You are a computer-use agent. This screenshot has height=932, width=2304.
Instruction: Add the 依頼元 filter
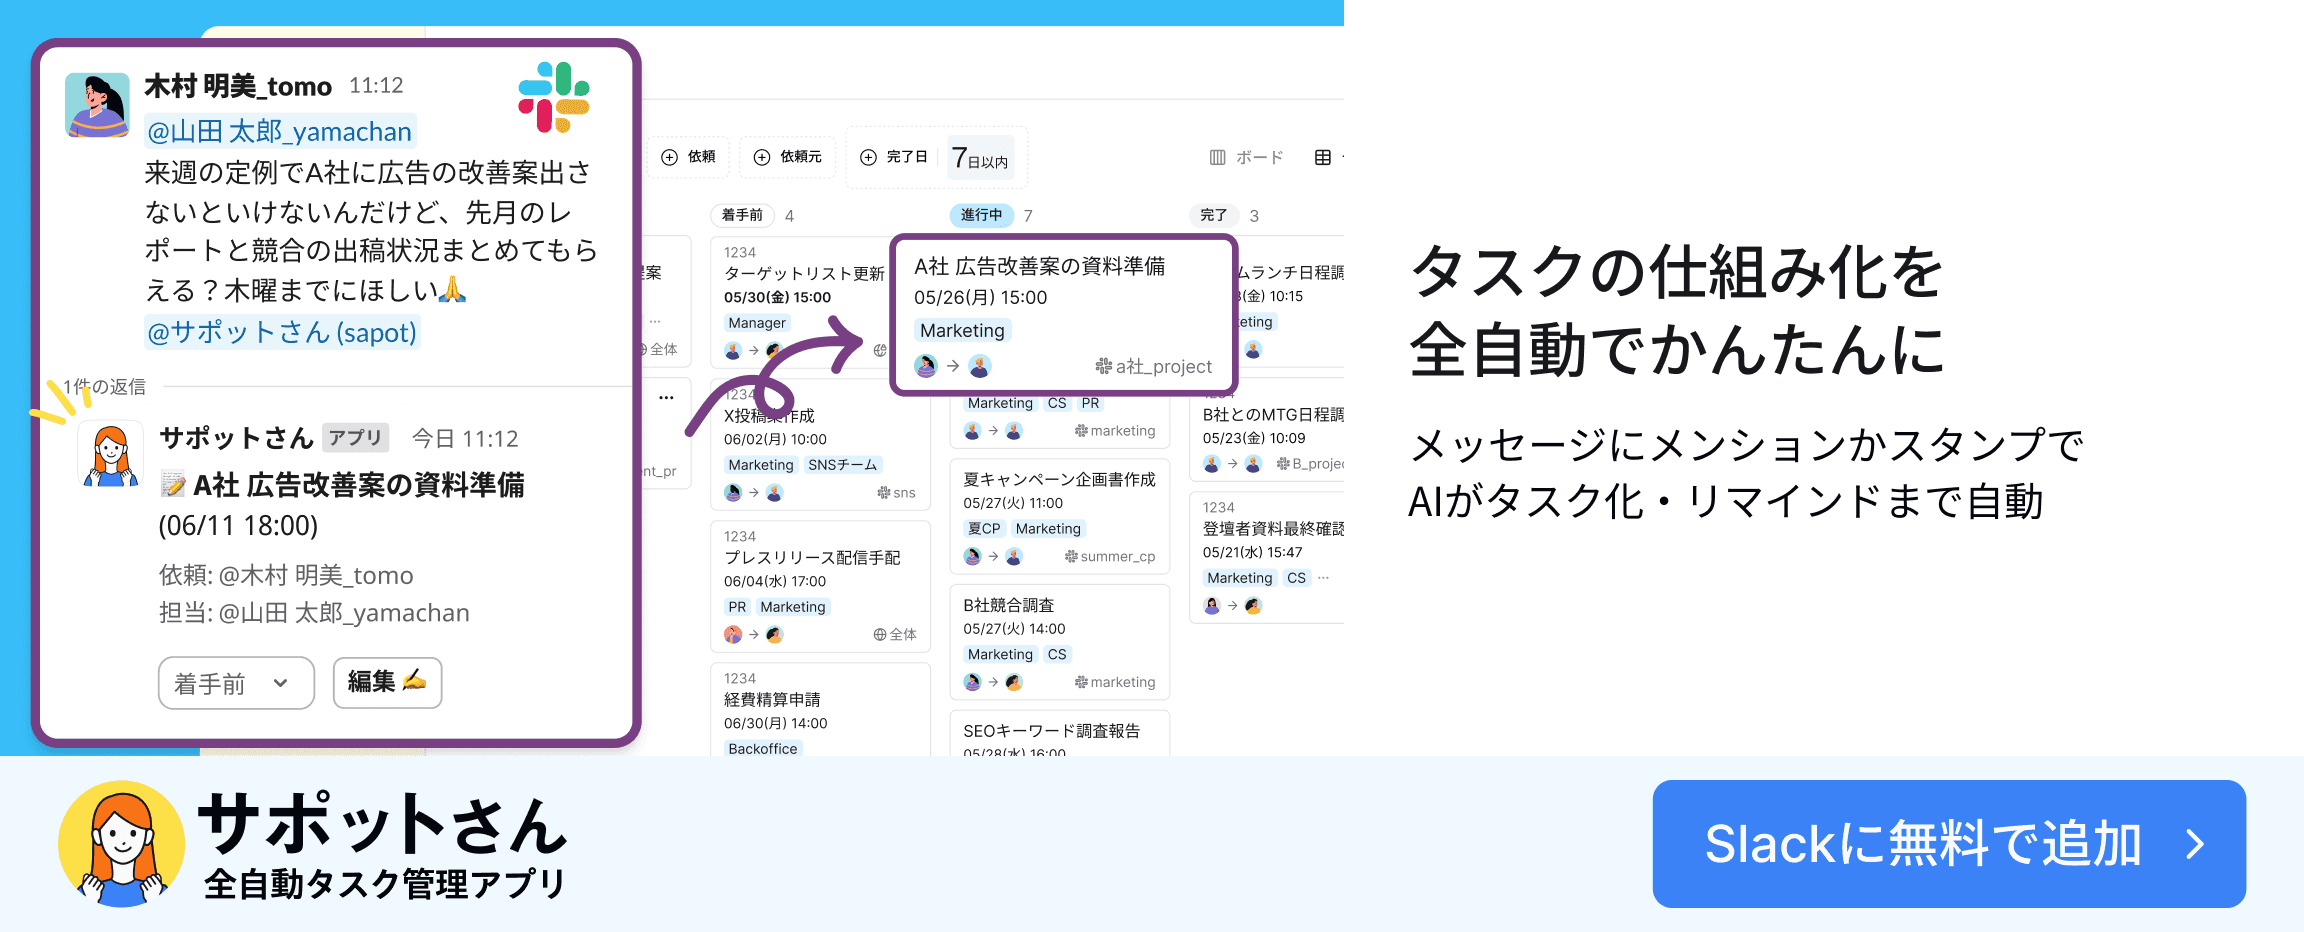click(x=788, y=157)
